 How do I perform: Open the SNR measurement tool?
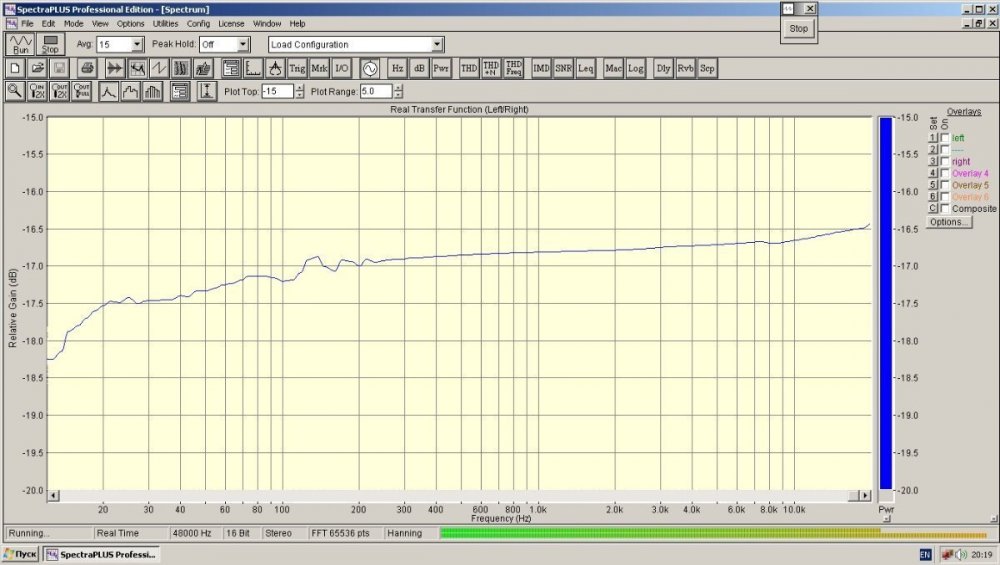563,68
